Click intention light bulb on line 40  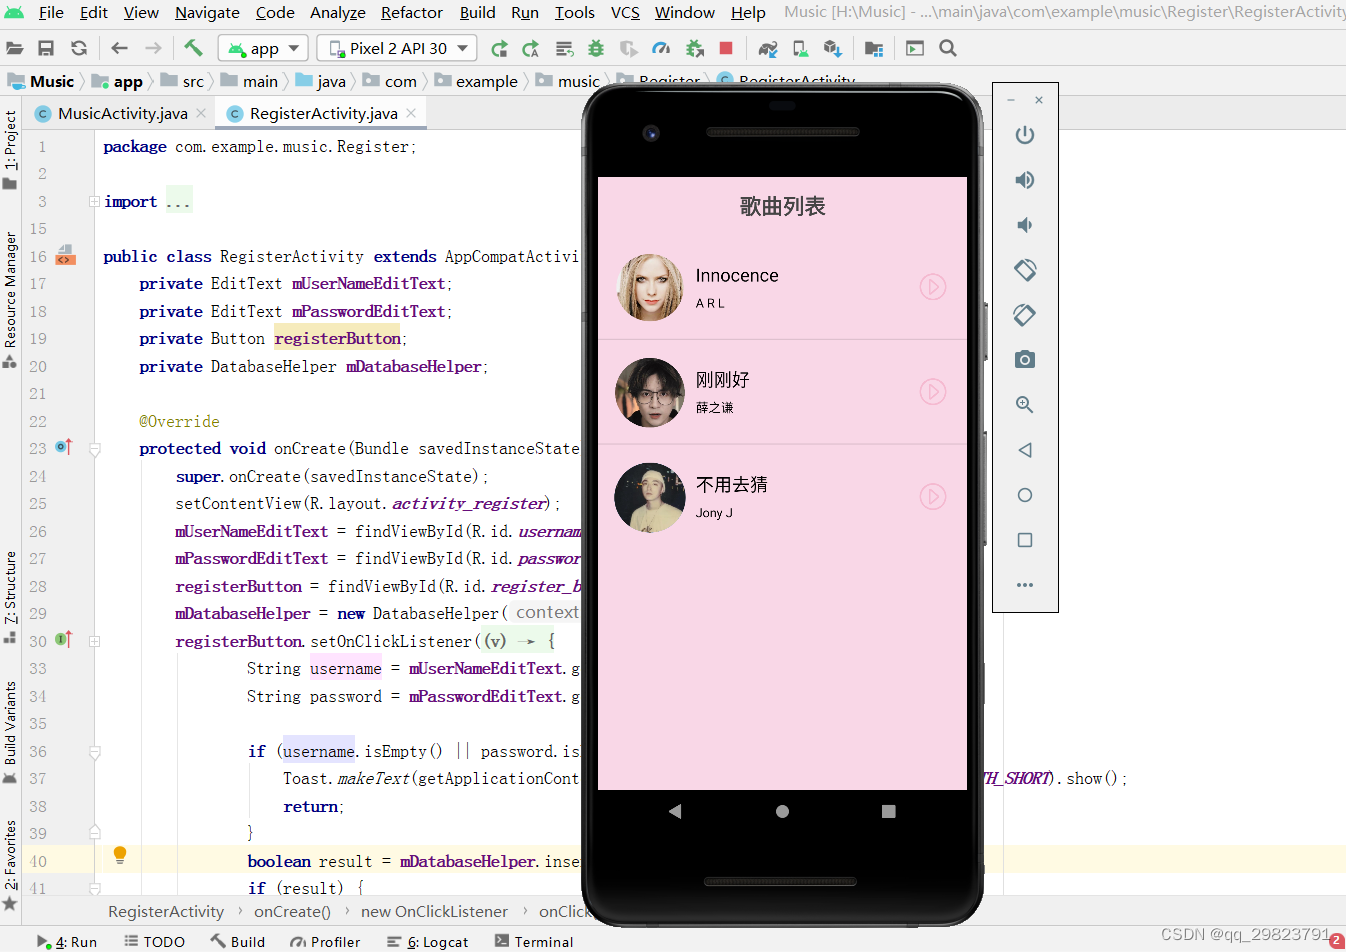(x=120, y=855)
